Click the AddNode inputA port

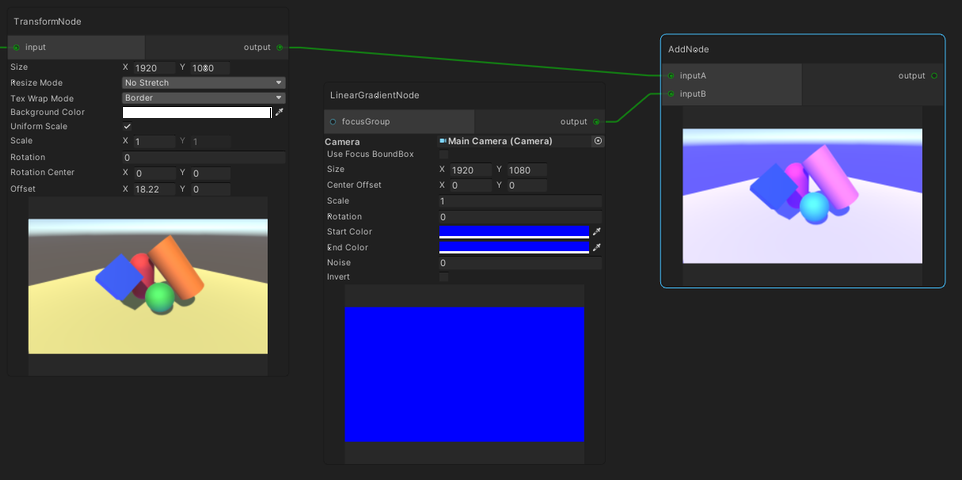(670, 76)
